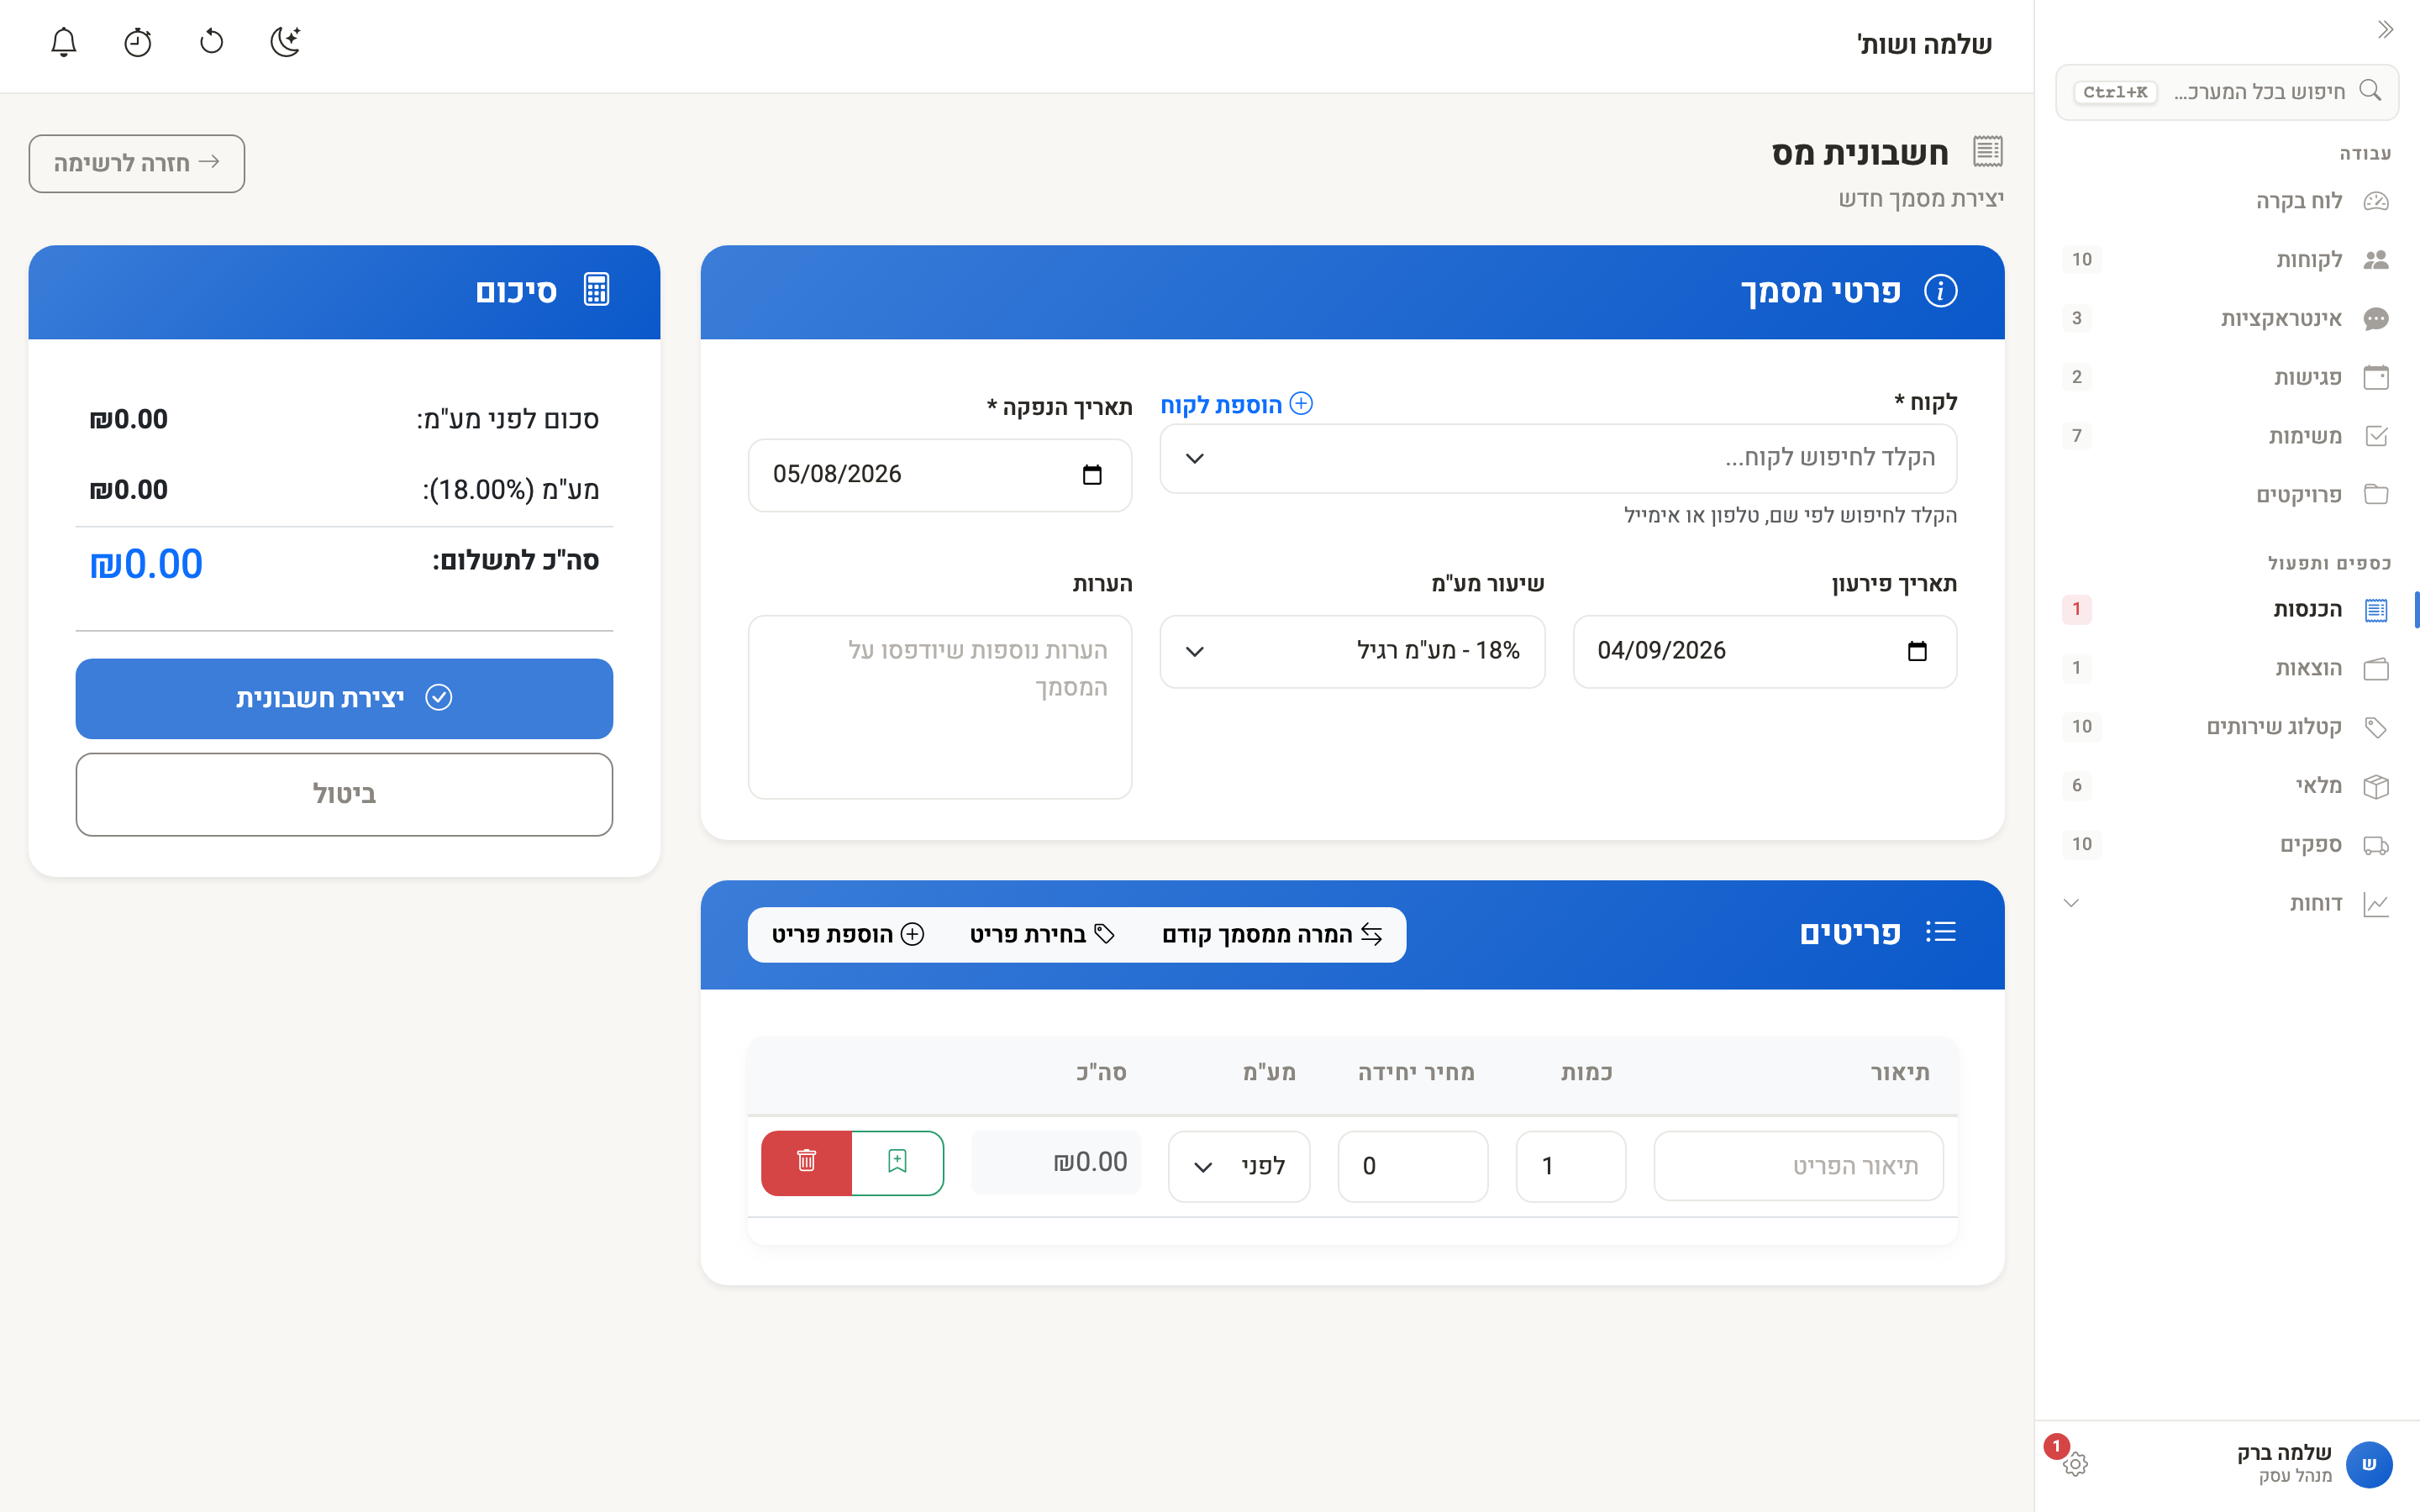2420x1512 pixels.
Task: Click the refresh arrow icon
Action: pyautogui.click(x=212, y=42)
